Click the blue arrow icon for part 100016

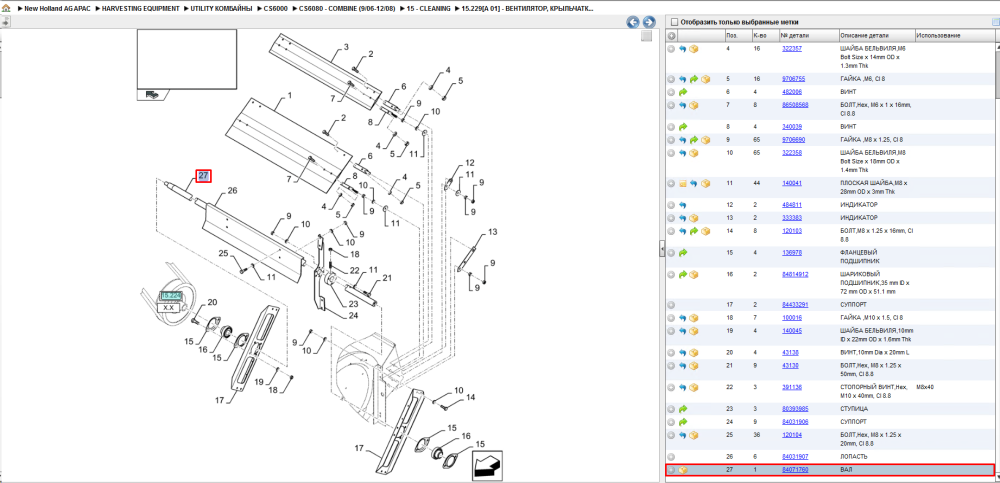coord(682,318)
